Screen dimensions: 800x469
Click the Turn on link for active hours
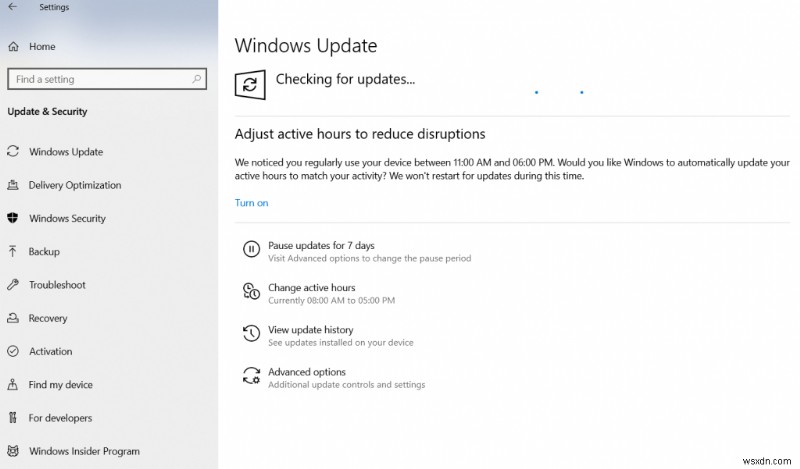pyautogui.click(x=251, y=203)
